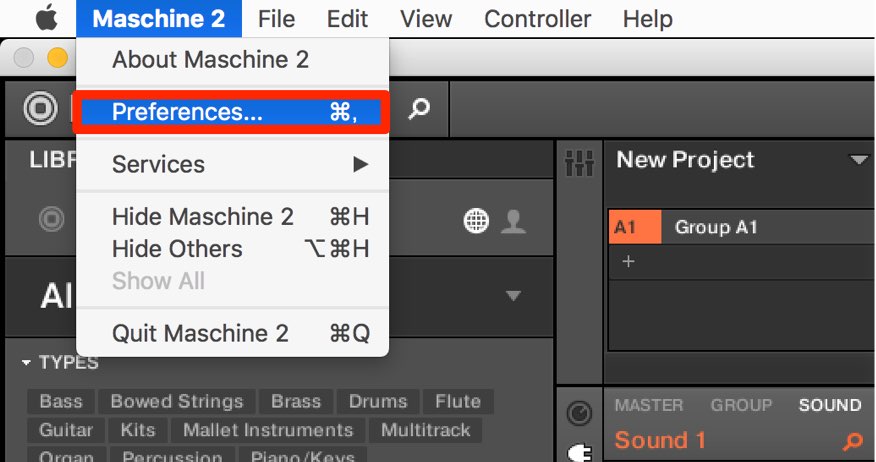
Task: Click the plug-in icon
Action: point(580,451)
